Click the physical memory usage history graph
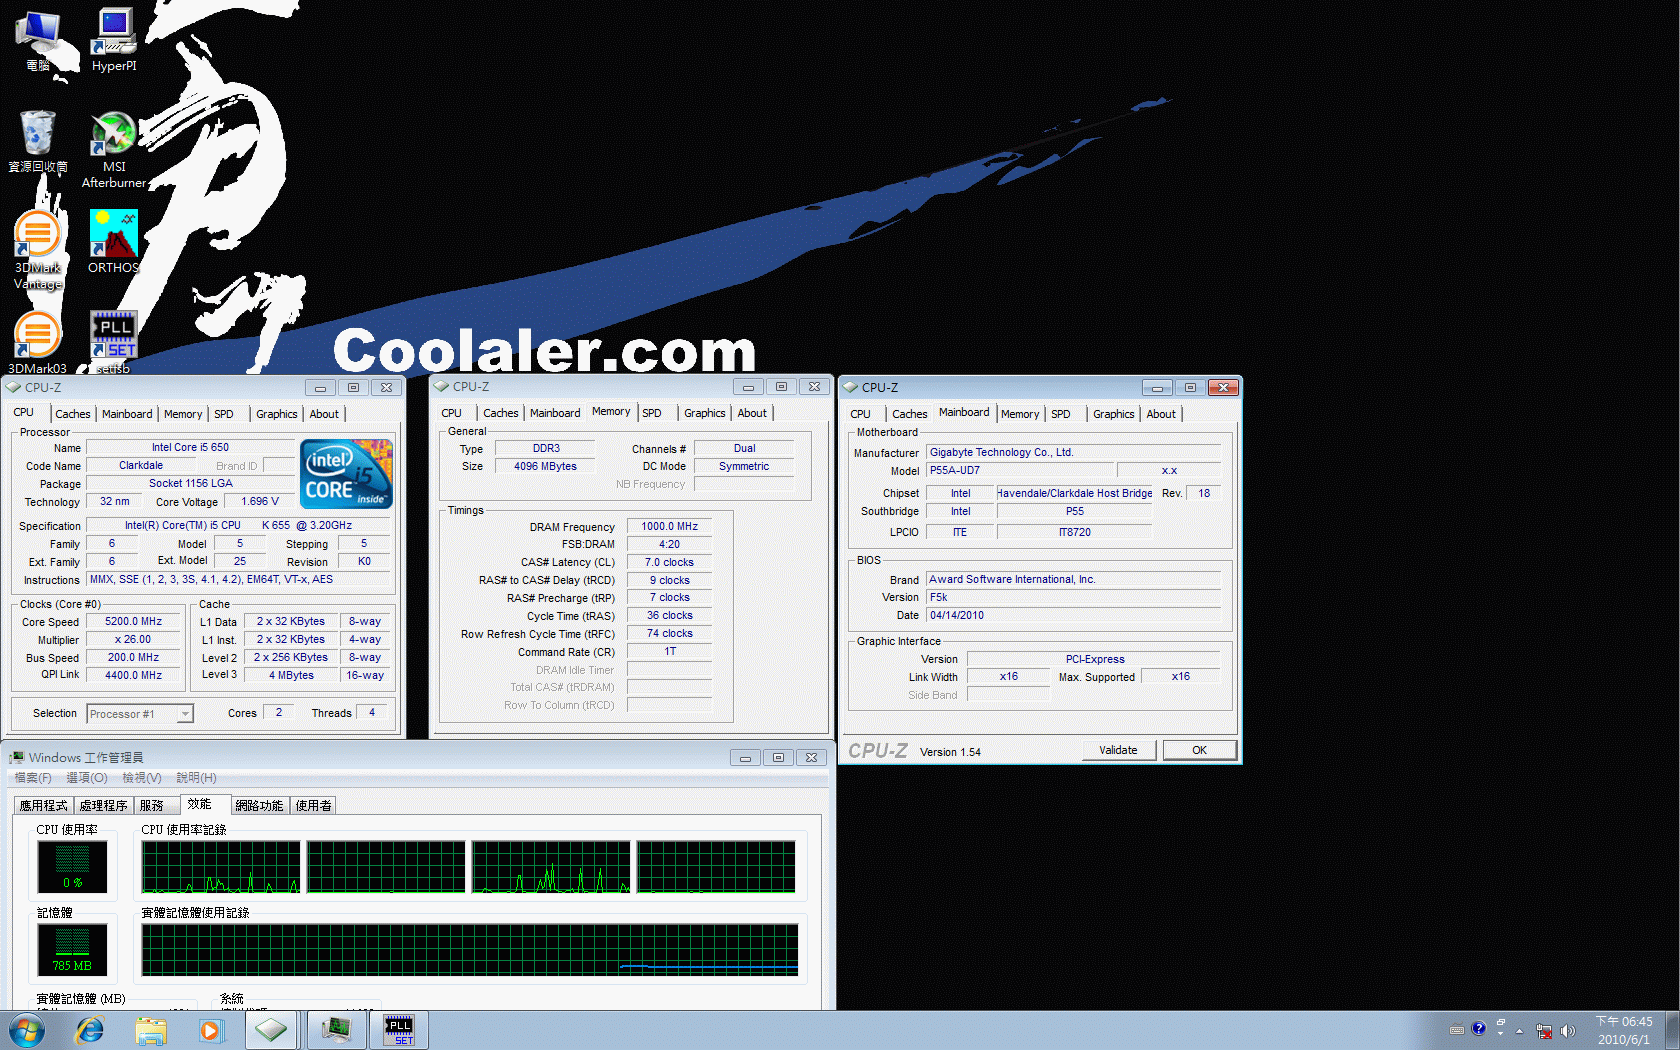This screenshot has width=1680, height=1050. click(470, 949)
